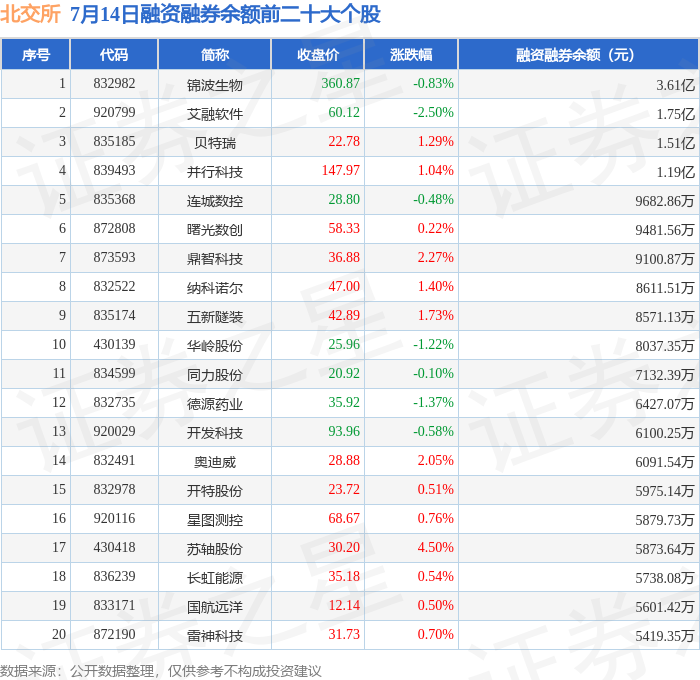The height and width of the screenshot is (680, 700).
Task: Select stock code 920116
Action: coord(114,519)
